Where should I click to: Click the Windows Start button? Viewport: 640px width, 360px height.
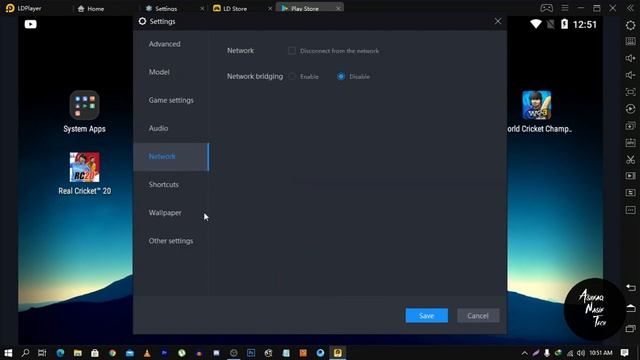[8, 353]
